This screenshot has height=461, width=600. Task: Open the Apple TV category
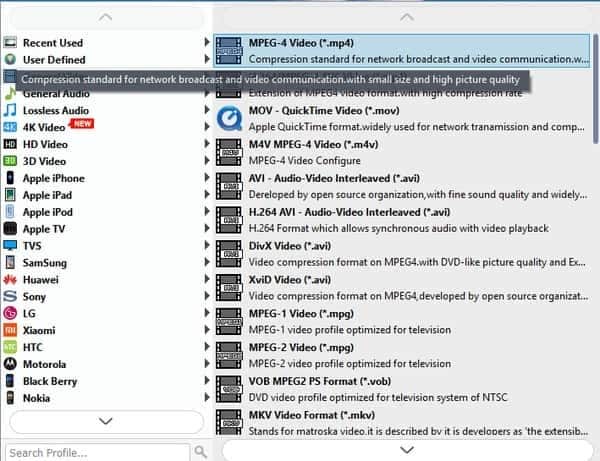point(45,229)
